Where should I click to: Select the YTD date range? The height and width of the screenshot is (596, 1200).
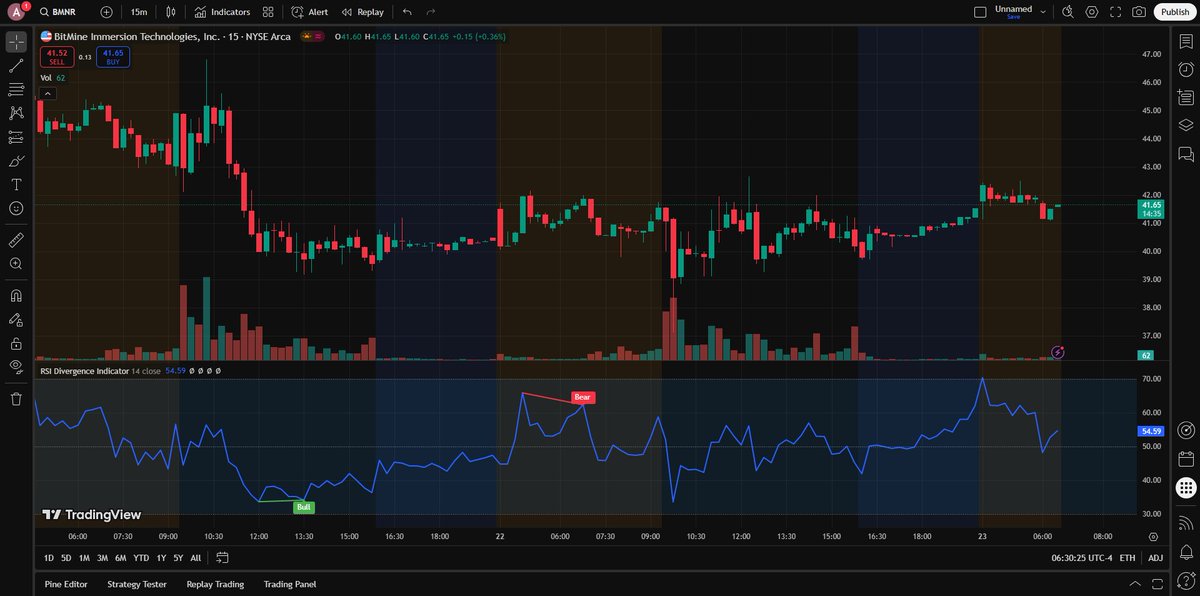click(x=141, y=558)
